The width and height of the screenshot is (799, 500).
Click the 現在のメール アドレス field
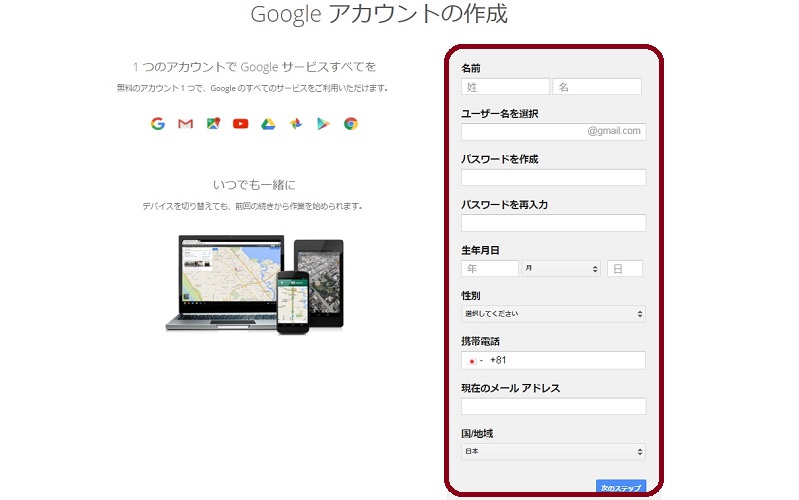tap(553, 406)
